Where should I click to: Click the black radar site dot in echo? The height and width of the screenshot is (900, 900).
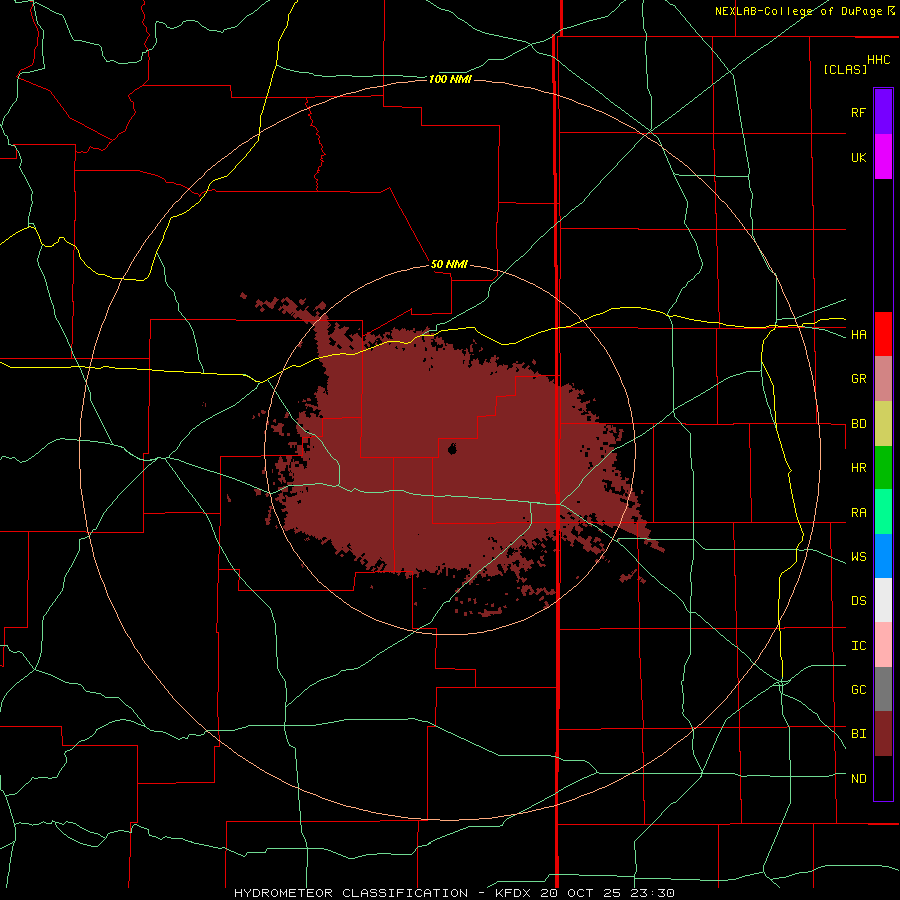[x=452, y=449]
